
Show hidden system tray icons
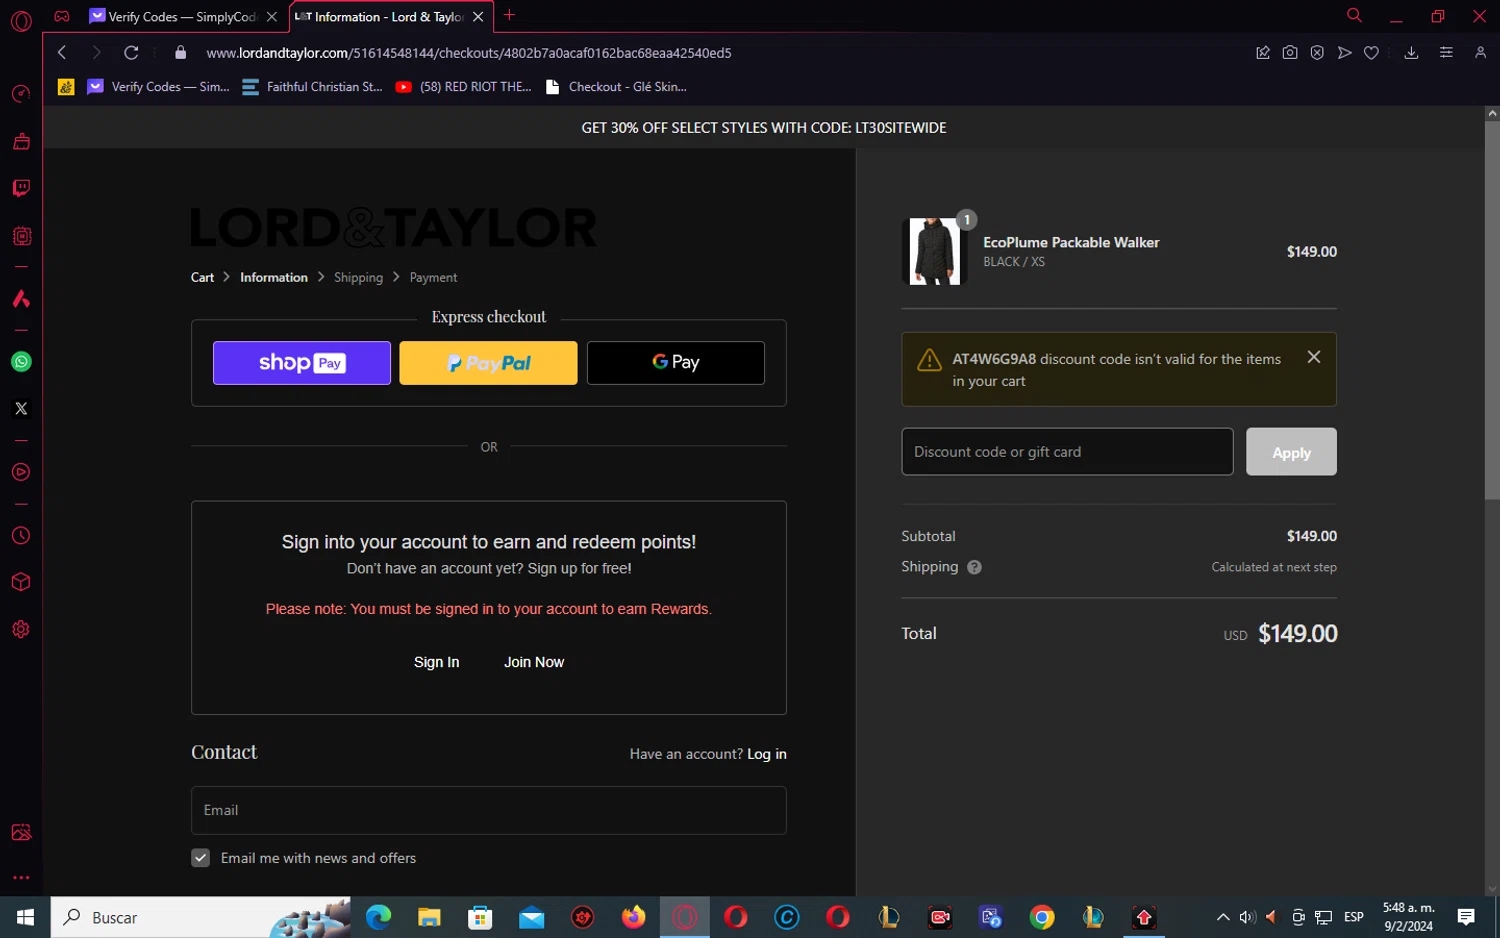[x=1222, y=917]
